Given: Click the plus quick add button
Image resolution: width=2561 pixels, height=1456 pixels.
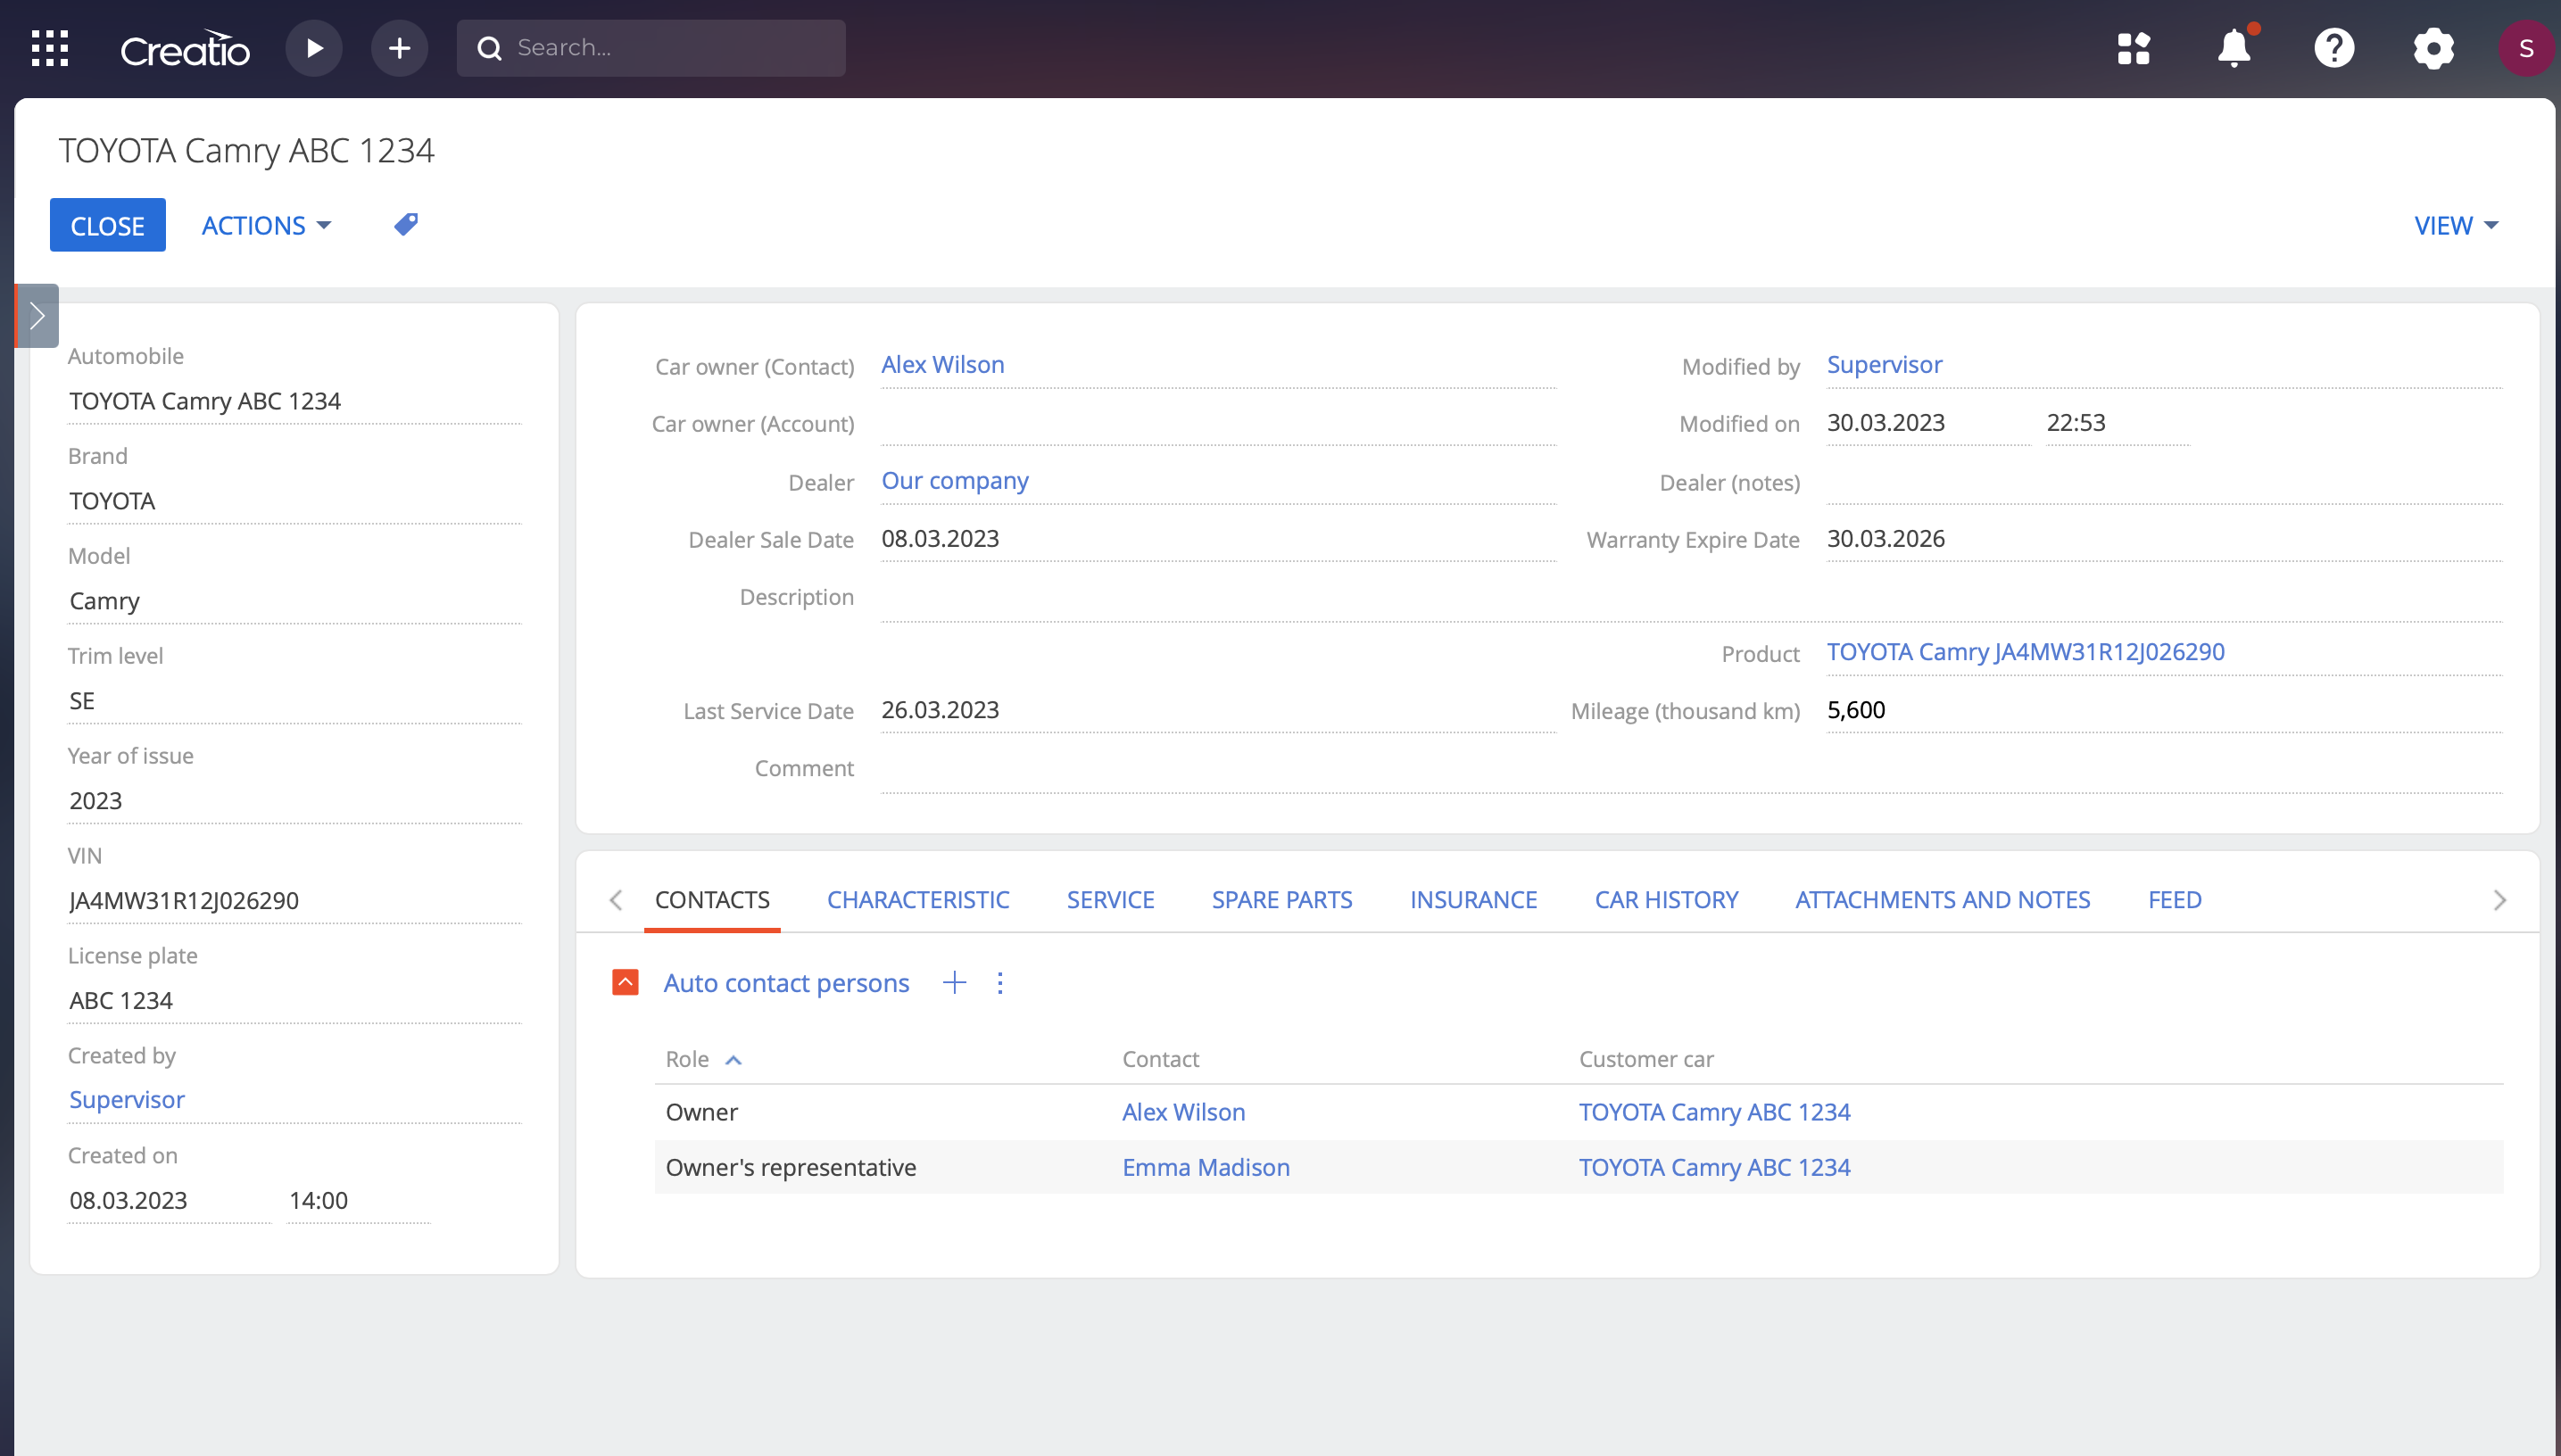Looking at the screenshot, I should point(399,48).
